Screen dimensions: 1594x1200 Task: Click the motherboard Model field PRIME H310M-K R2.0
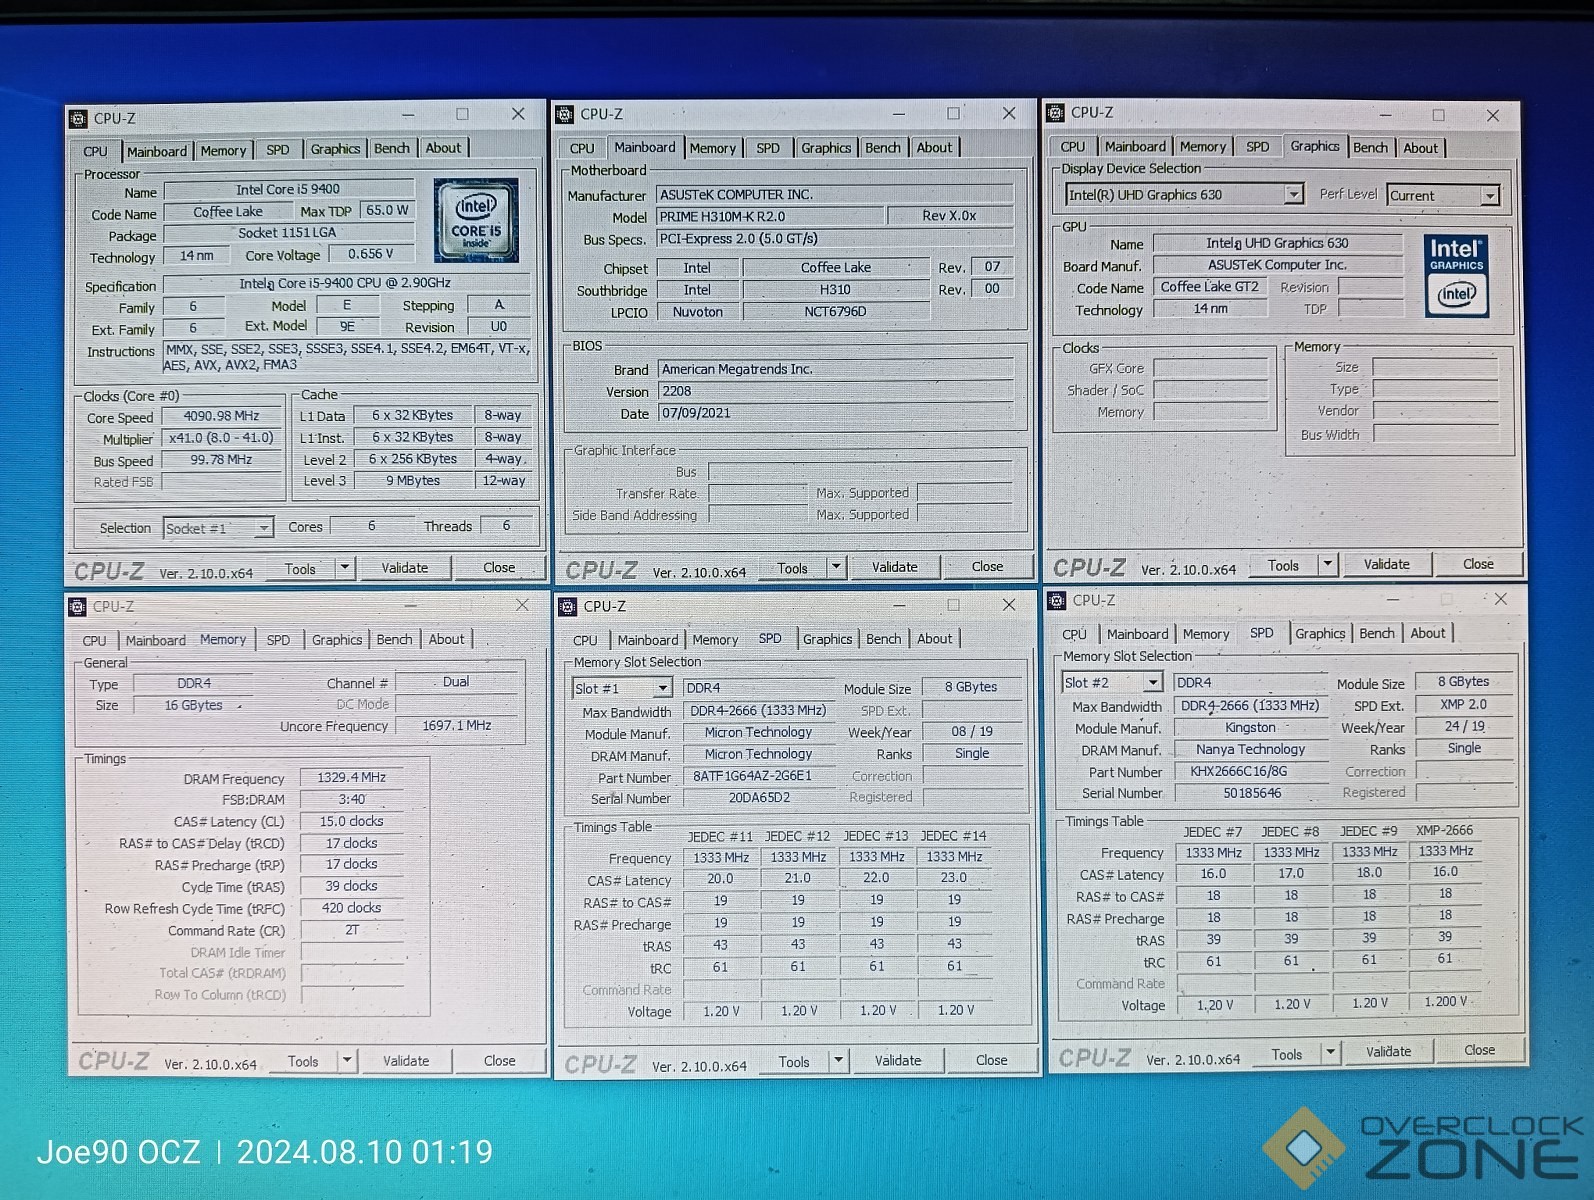point(770,217)
